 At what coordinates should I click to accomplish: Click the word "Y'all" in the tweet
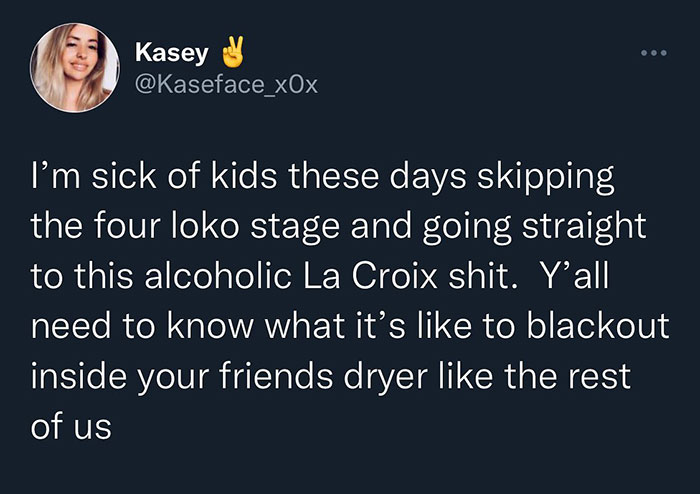[574, 275]
